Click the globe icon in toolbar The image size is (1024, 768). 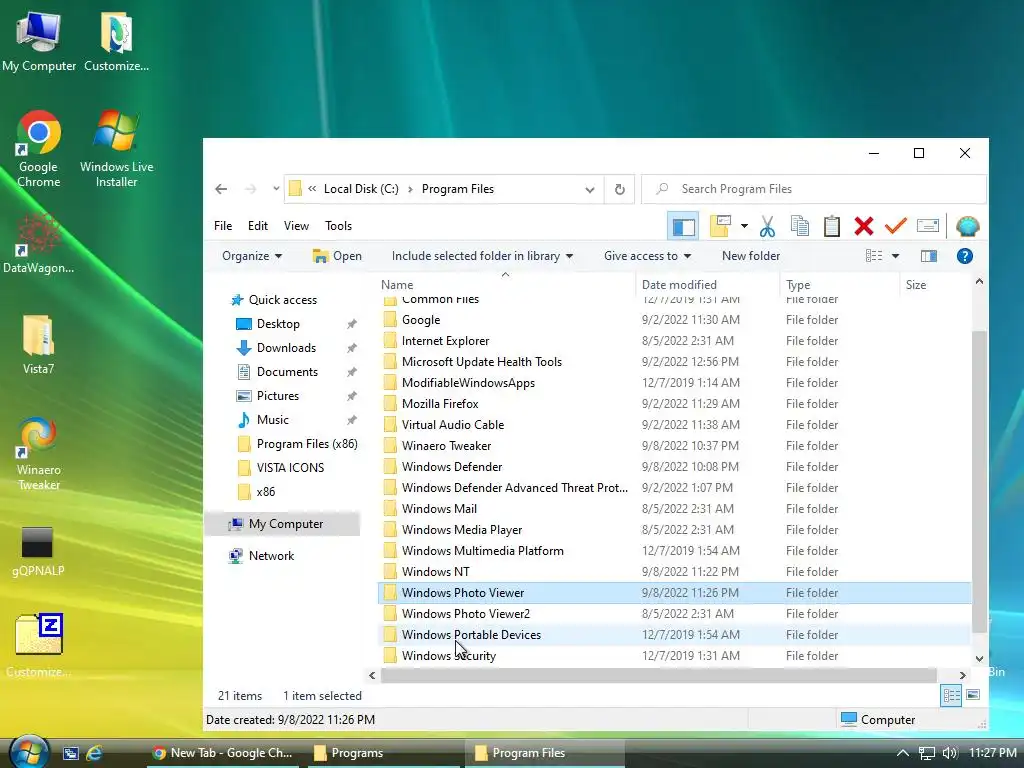pyautogui.click(x=967, y=226)
